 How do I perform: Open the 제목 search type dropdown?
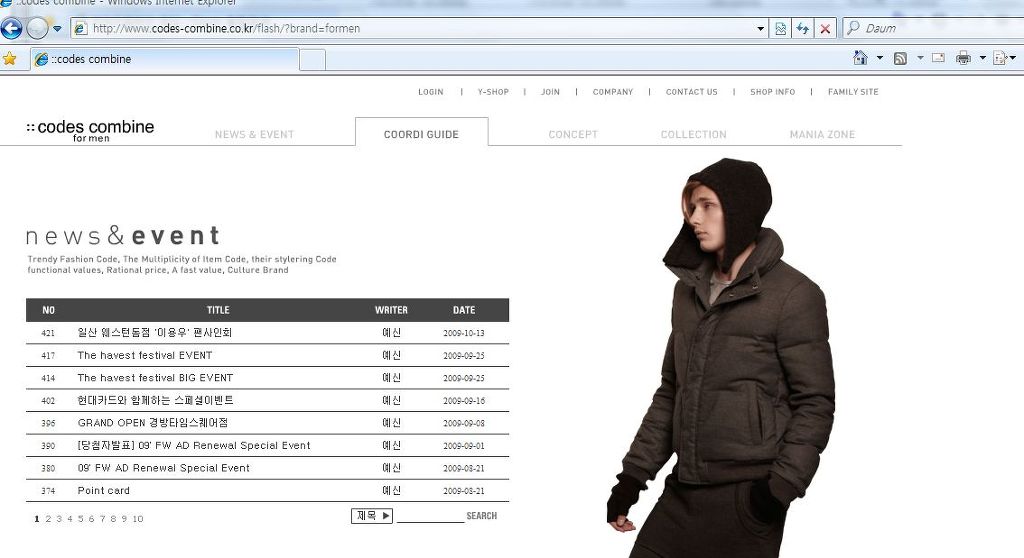point(372,516)
